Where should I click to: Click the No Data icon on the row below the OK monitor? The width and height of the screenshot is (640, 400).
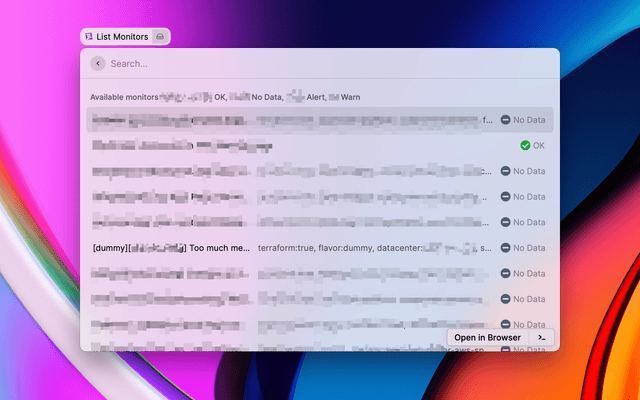tap(506, 171)
